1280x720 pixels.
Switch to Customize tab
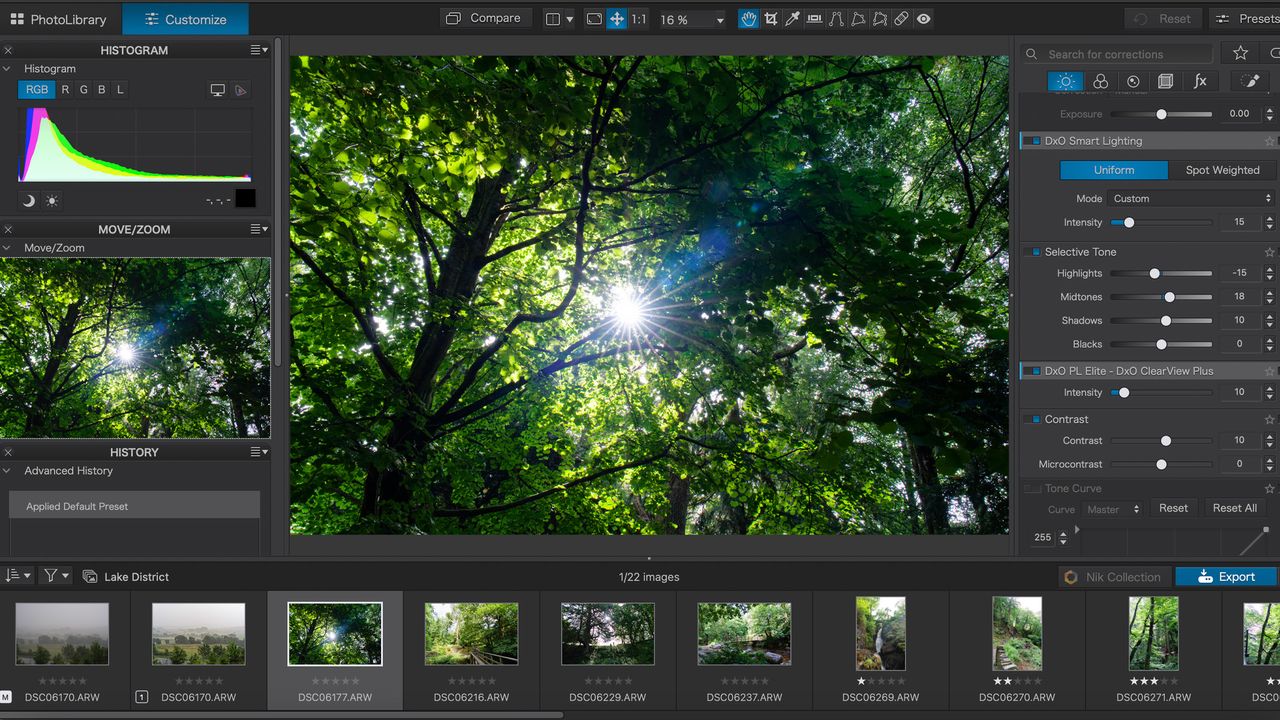pyautogui.click(x=185, y=19)
